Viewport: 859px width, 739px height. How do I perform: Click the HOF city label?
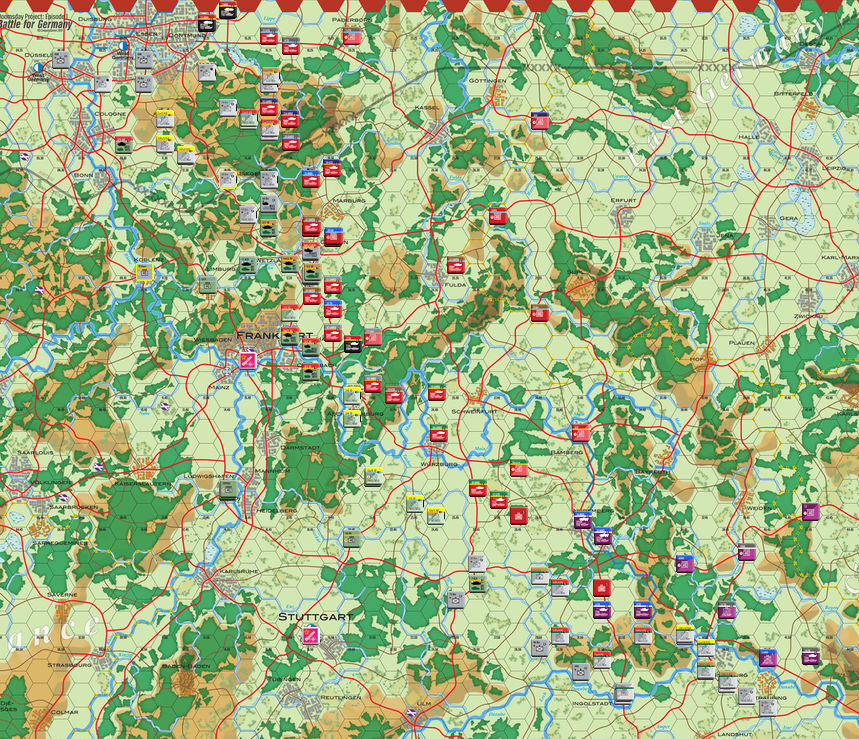click(x=697, y=359)
